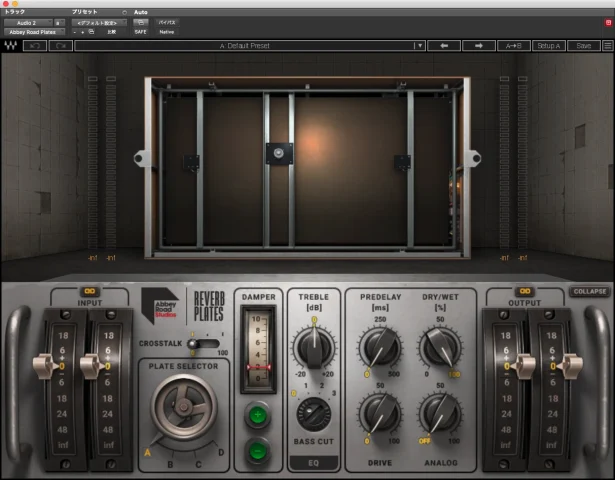
Task: Open the preset list dropdown arrow
Action: click(x=420, y=45)
